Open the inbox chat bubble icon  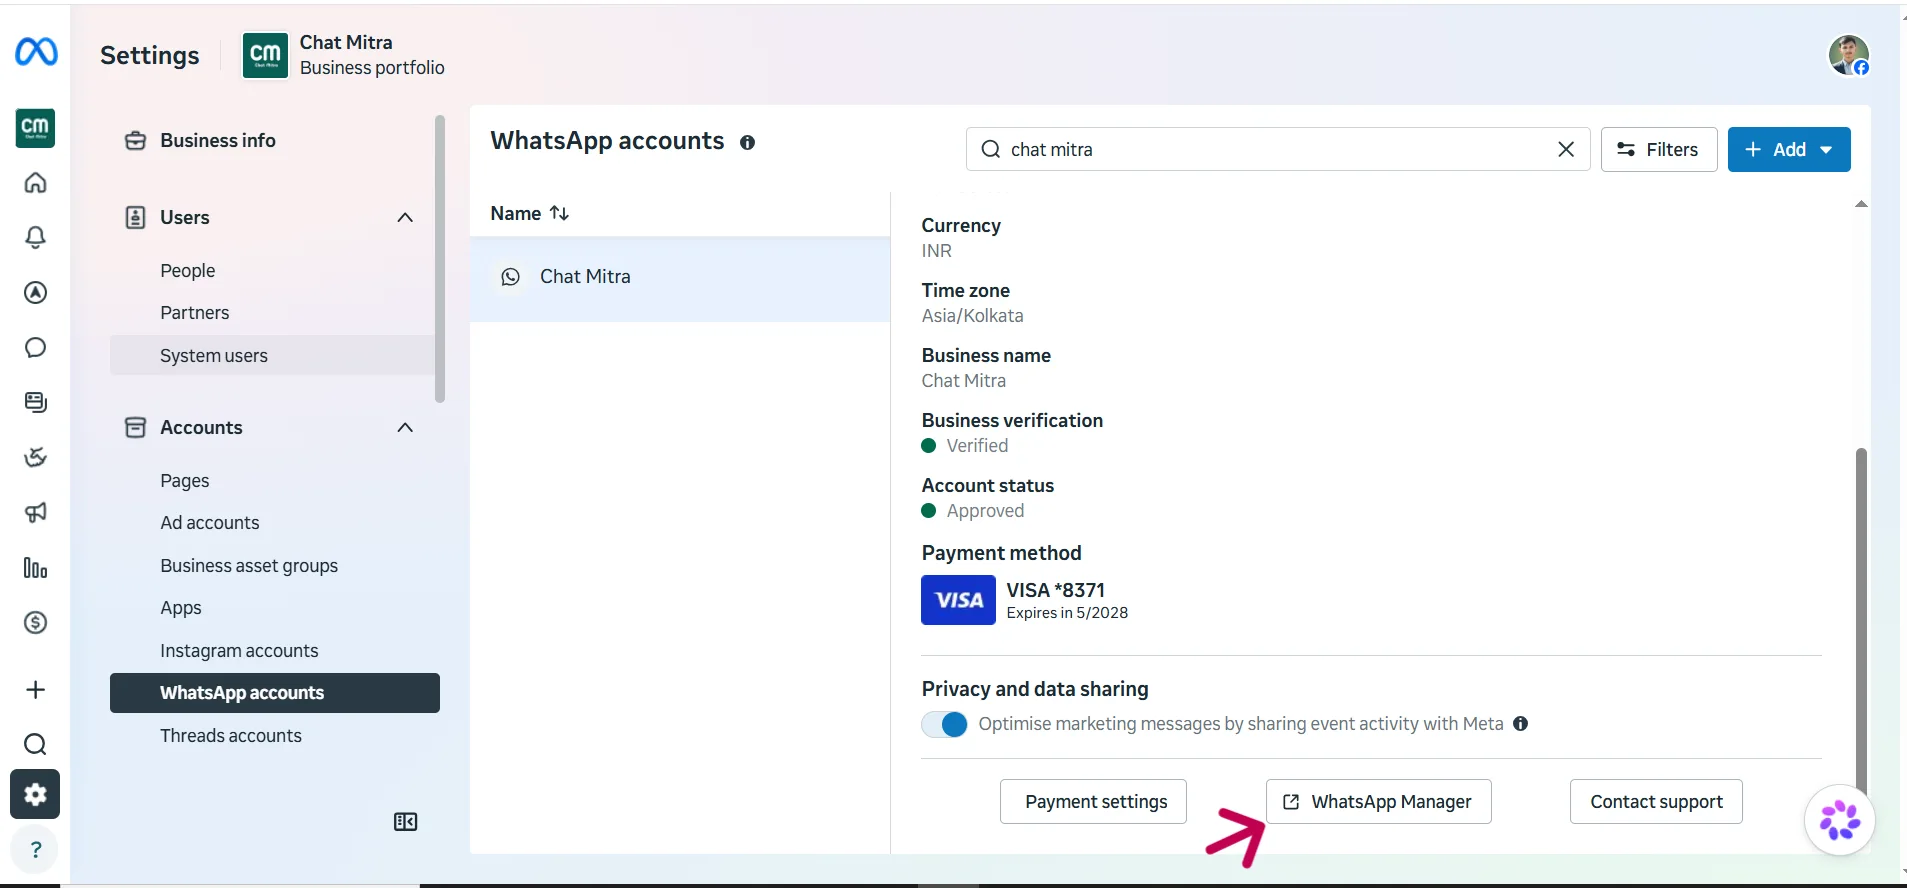(35, 347)
